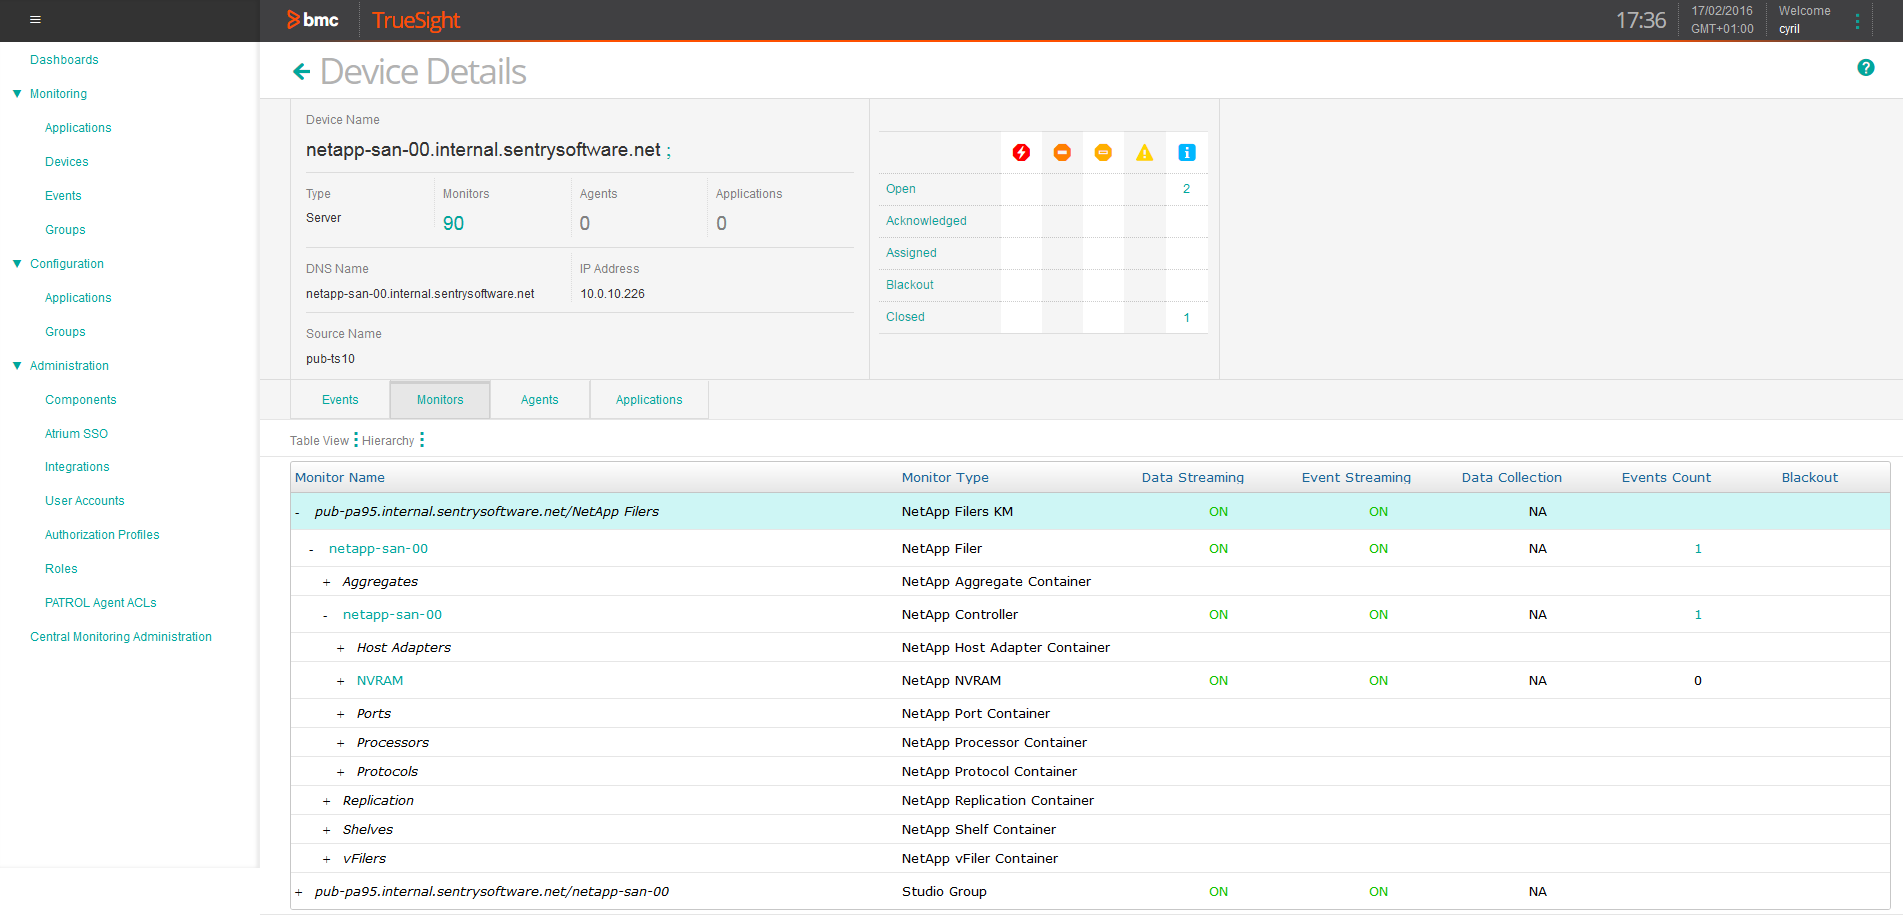The width and height of the screenshot is (1903, 917).
Task: Expand the Processors row
Action: coord(340,743)
